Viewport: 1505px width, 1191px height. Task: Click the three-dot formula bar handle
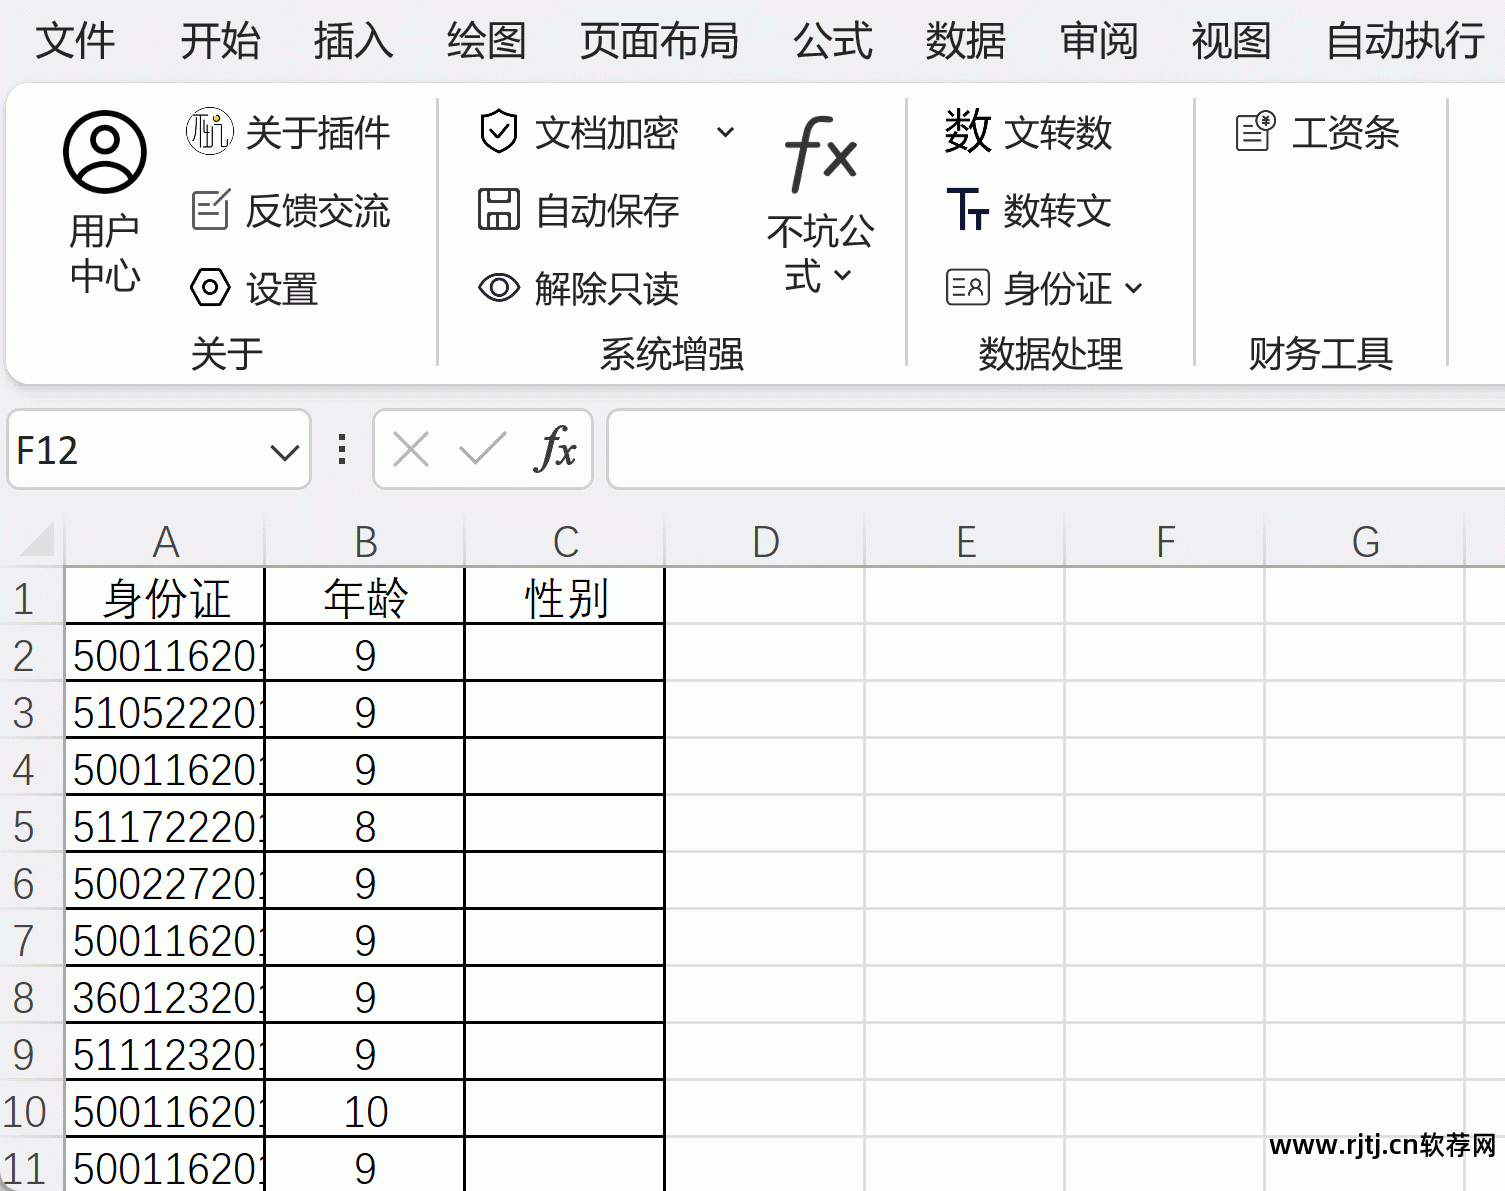pos(342,449)
